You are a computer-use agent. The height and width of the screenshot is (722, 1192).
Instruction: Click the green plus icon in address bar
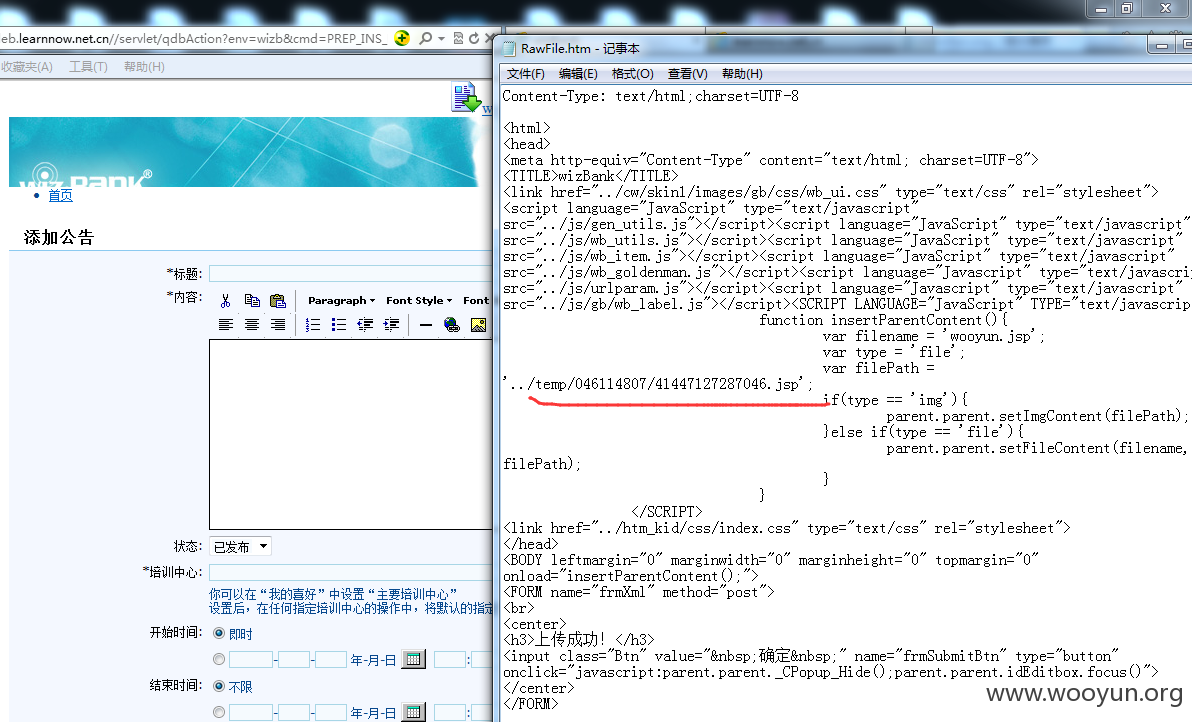(x=402, y=38)
